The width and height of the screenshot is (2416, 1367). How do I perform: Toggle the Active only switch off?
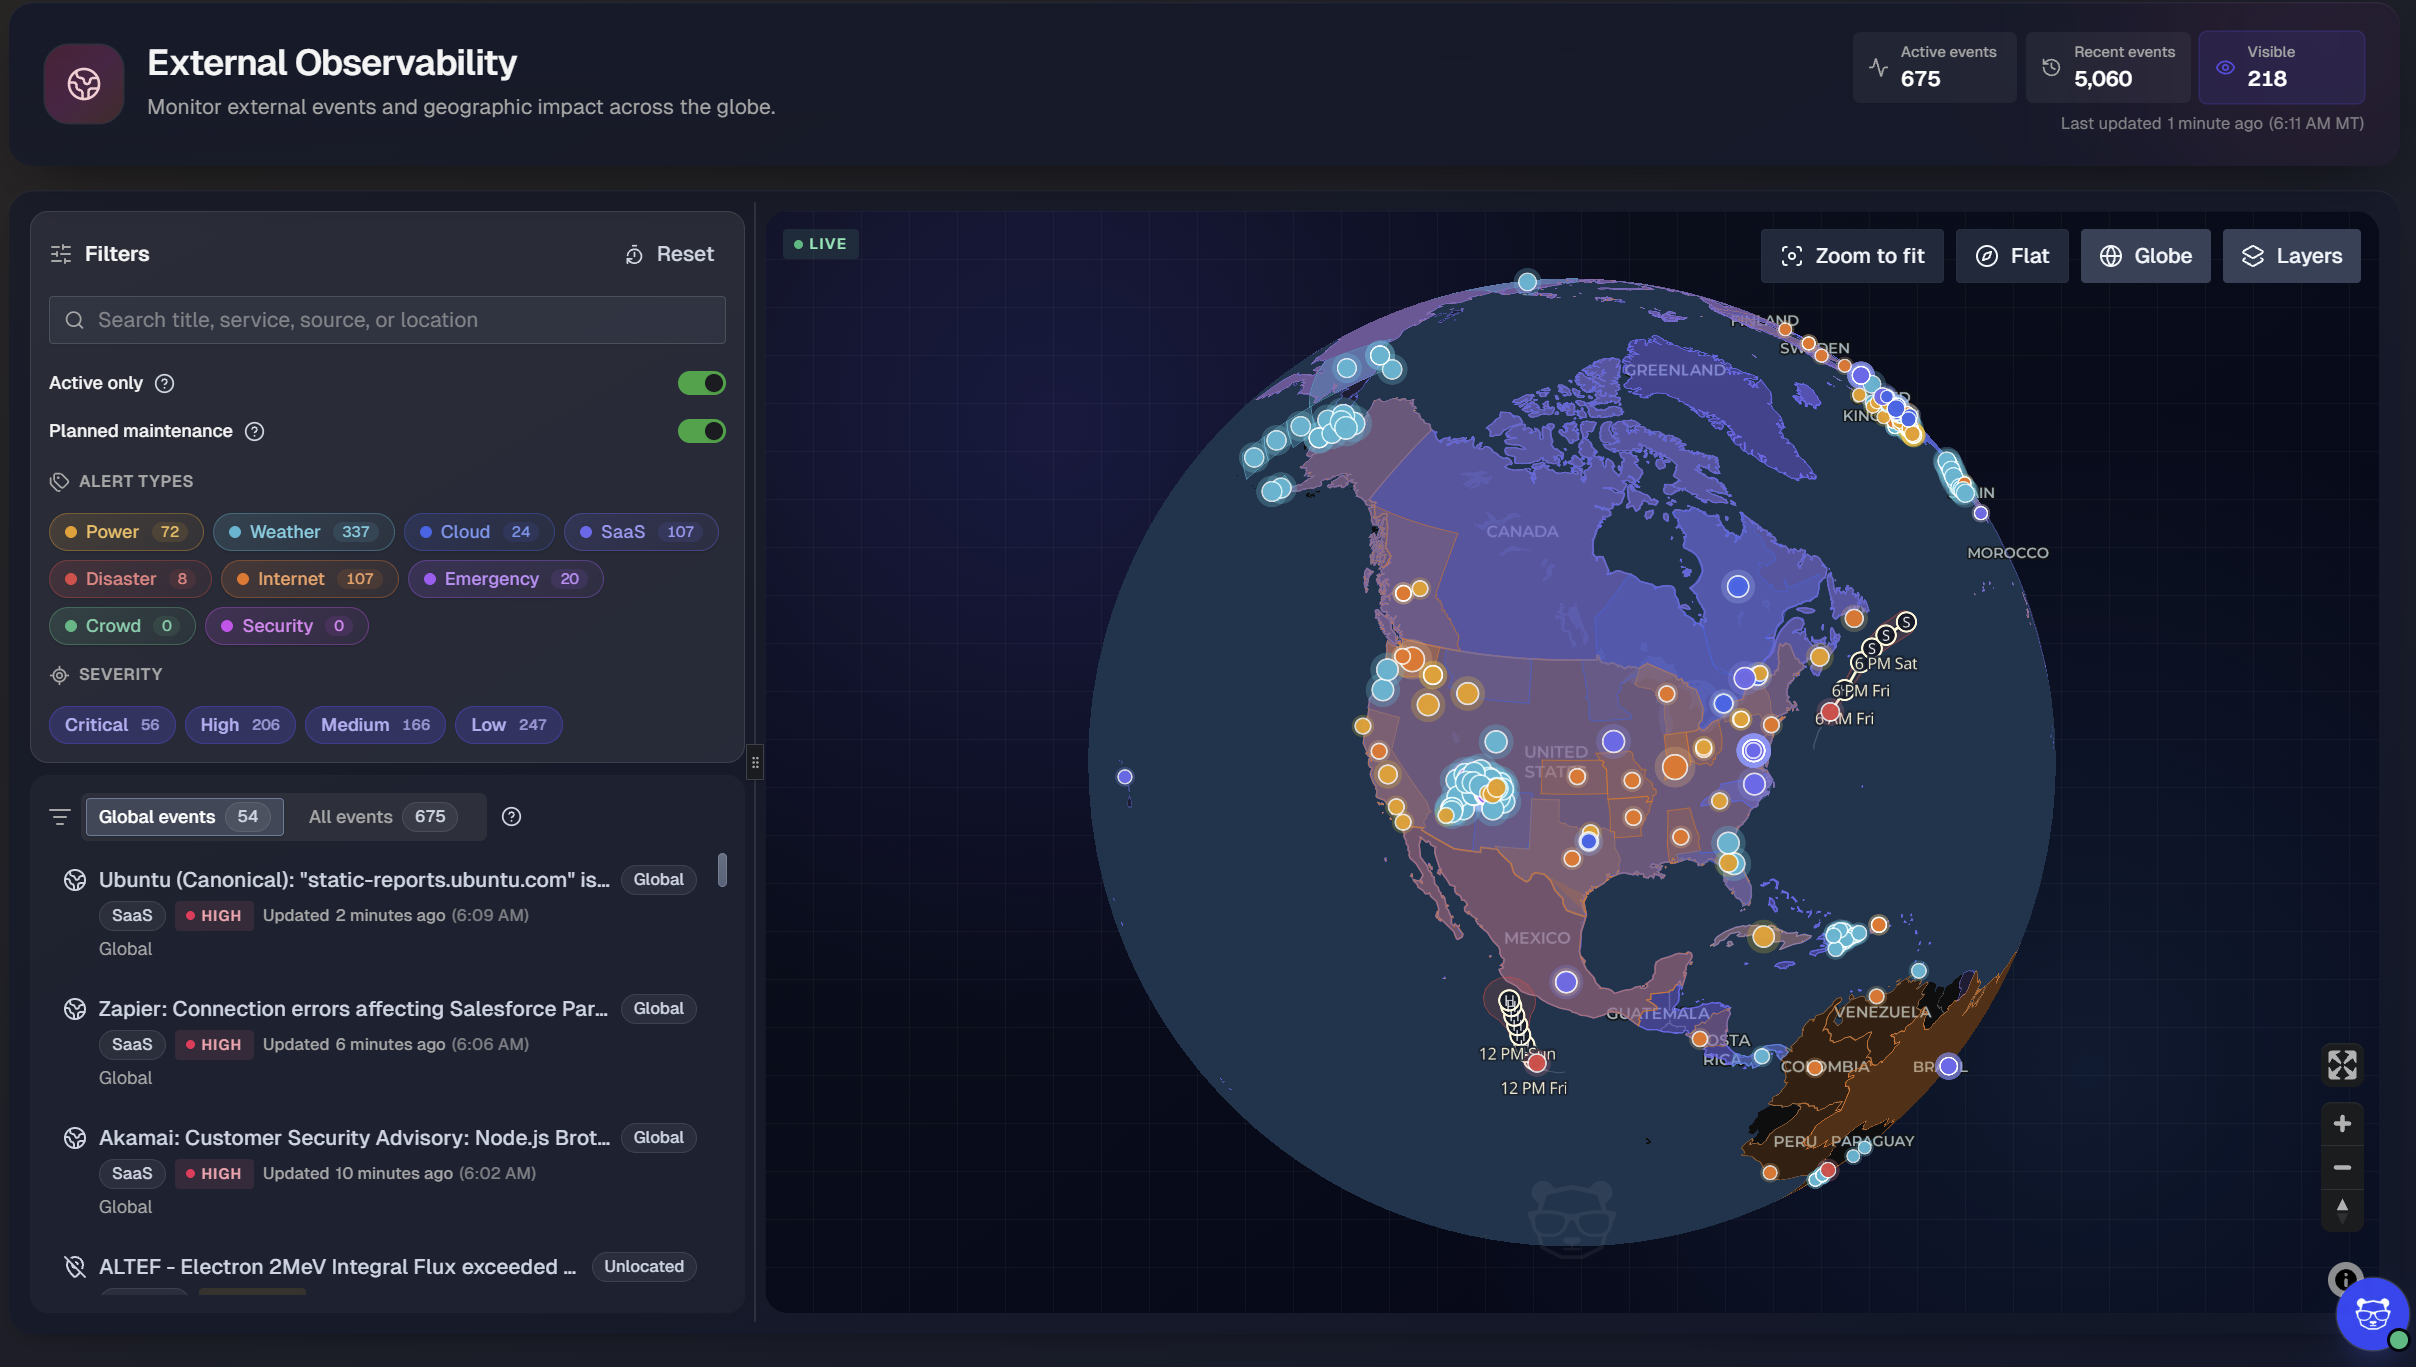click(701, 383)
